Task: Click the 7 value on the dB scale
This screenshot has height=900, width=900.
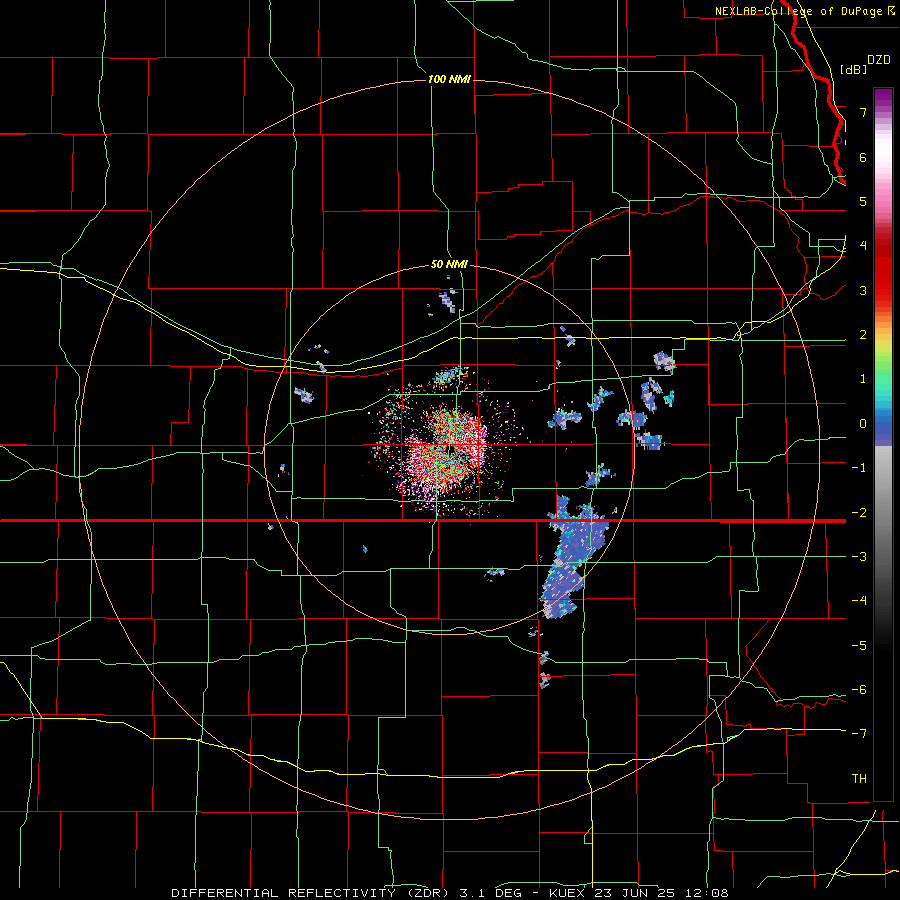Action: [863, 112]
